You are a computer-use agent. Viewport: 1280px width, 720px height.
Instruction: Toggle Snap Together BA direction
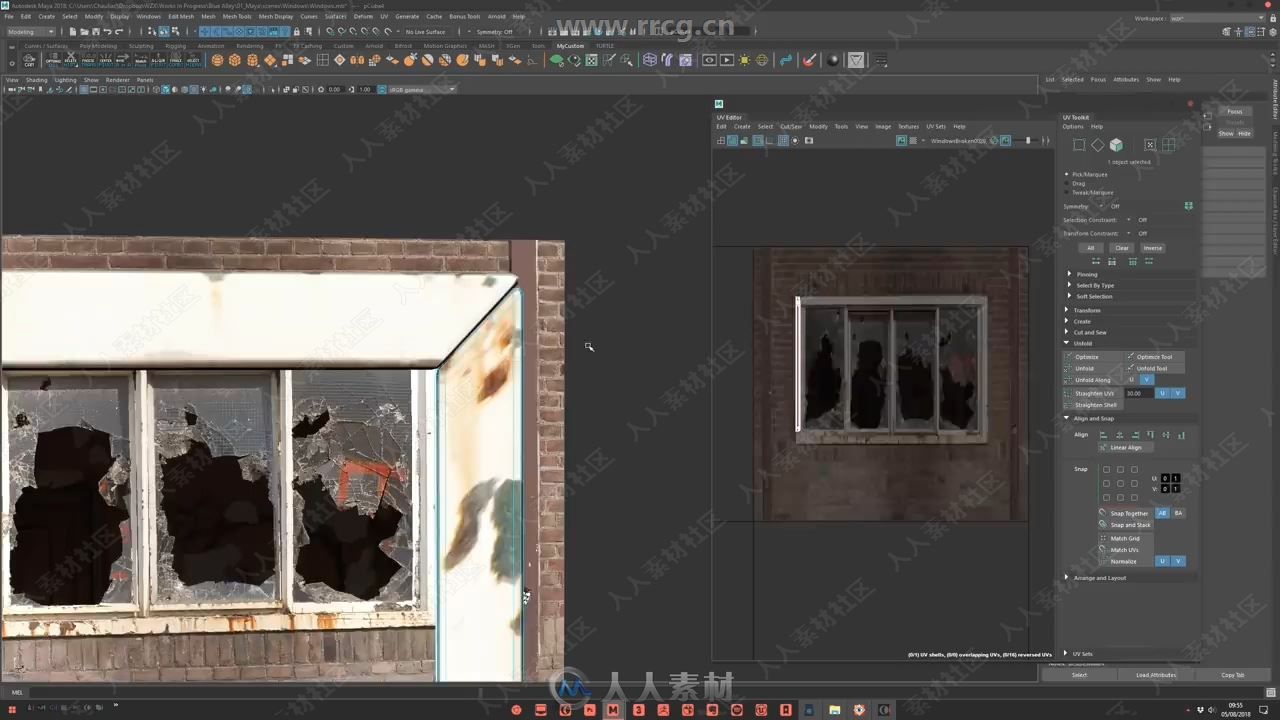pyautogui.click(x=1178, y=513)
